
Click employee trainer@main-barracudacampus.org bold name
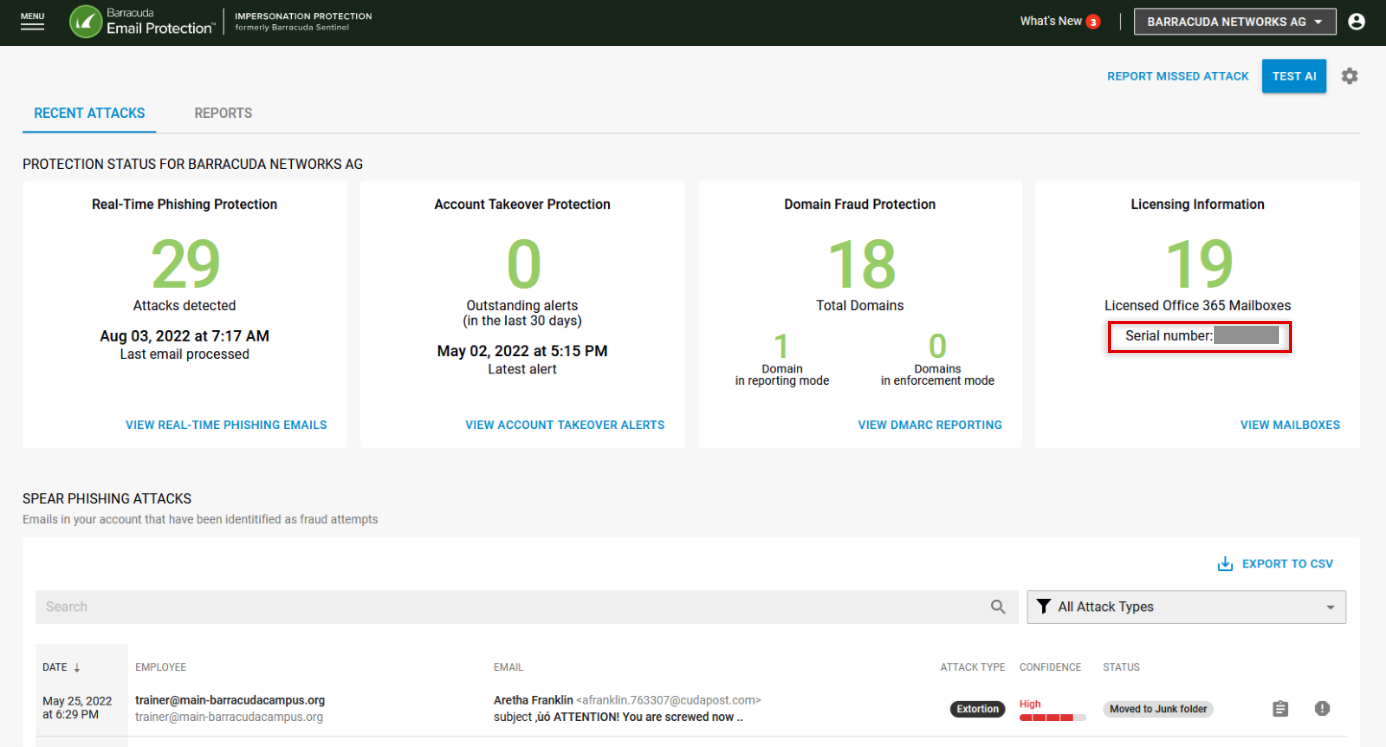[230, 700]
